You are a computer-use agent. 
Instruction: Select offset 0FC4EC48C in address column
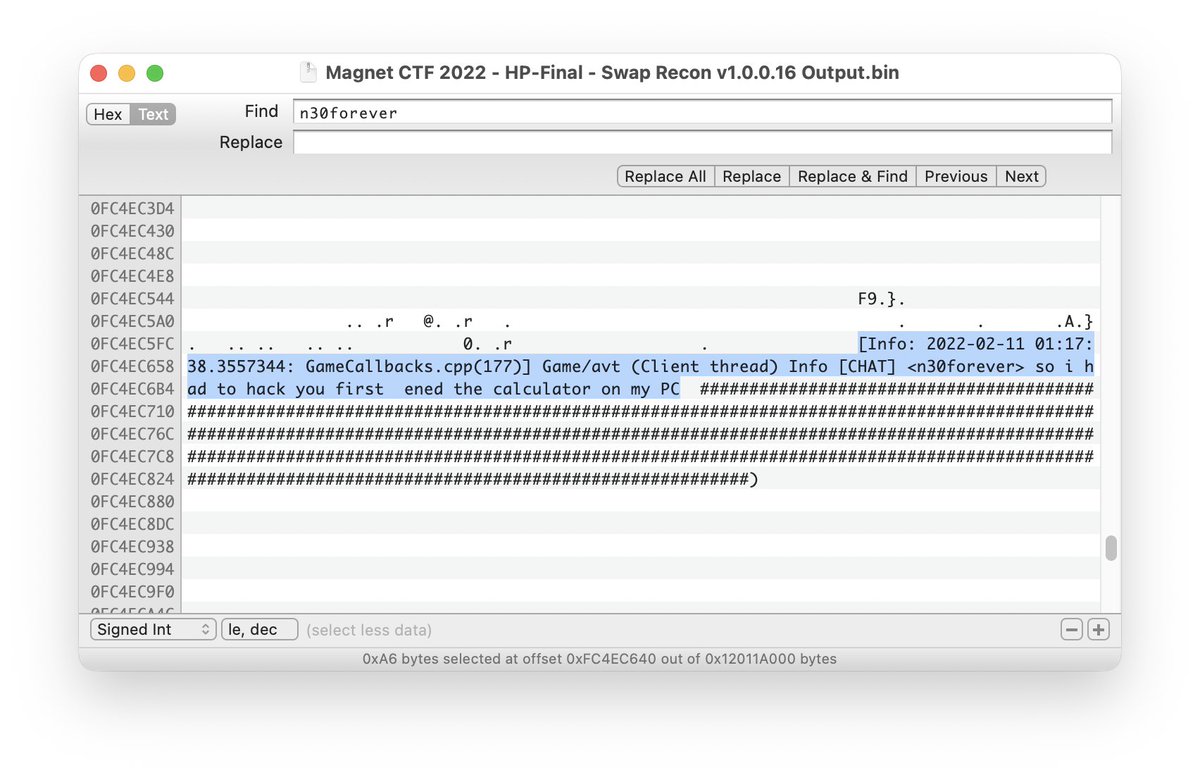tap(132, 253)
